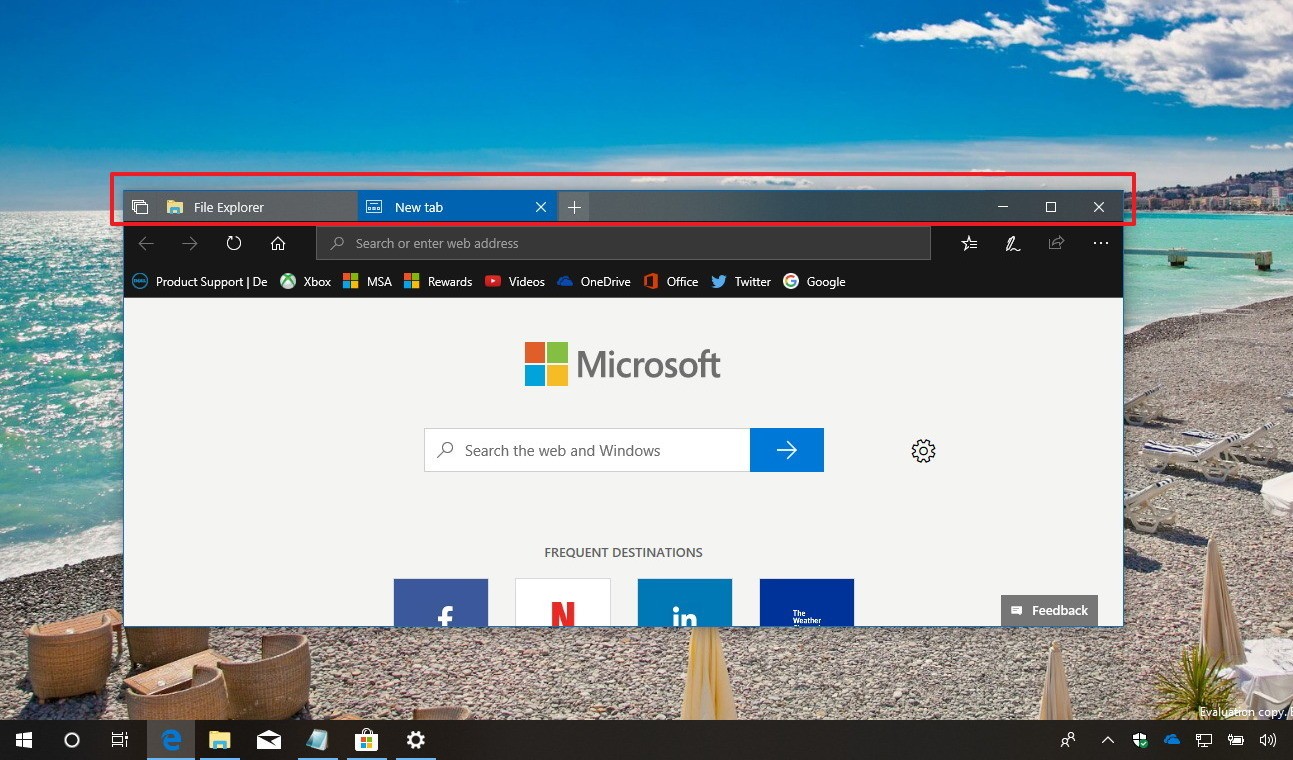Click the Microsoft logo
Viewport: 1293px width, 760px height.
tap(623, 364)
